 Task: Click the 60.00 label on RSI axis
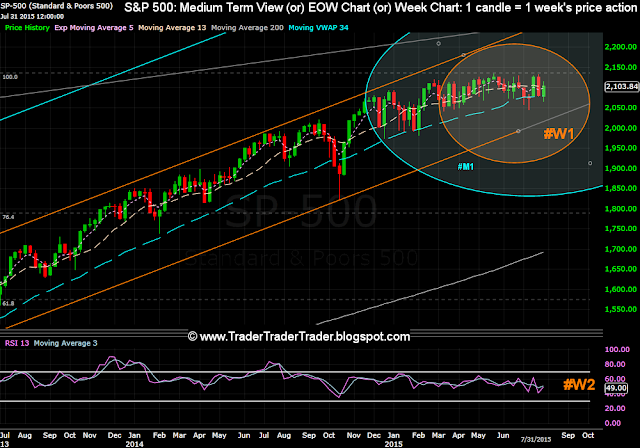coord(615,379)
